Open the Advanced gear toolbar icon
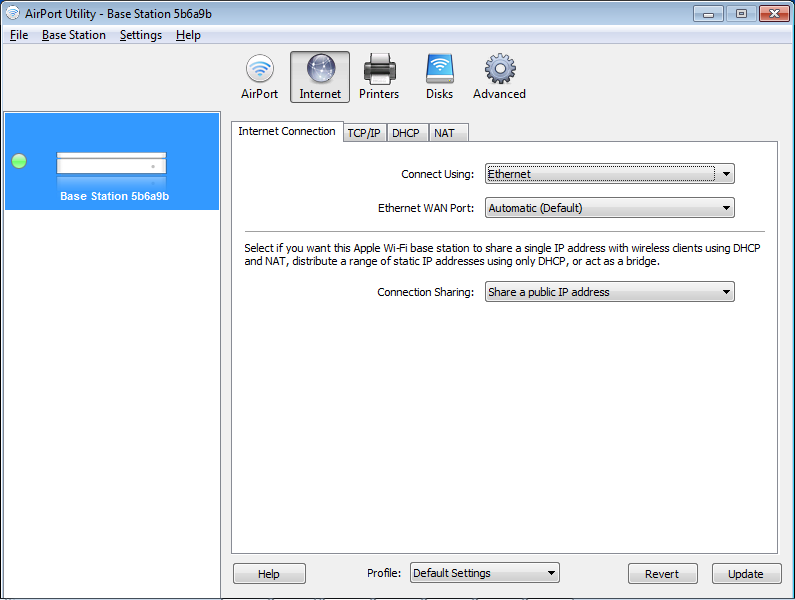795x600 pixels. click(x=499, y=77)
